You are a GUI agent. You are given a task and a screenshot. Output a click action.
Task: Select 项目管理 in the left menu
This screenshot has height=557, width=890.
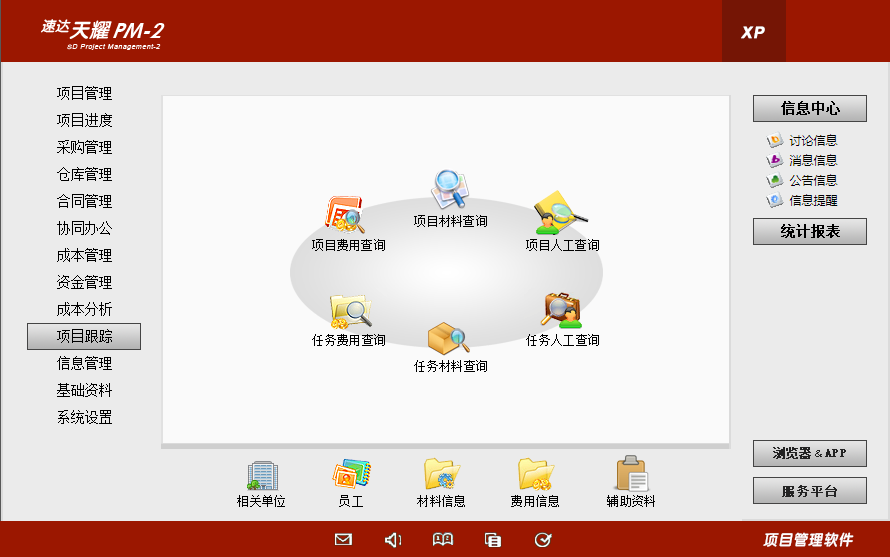point(84,94)
